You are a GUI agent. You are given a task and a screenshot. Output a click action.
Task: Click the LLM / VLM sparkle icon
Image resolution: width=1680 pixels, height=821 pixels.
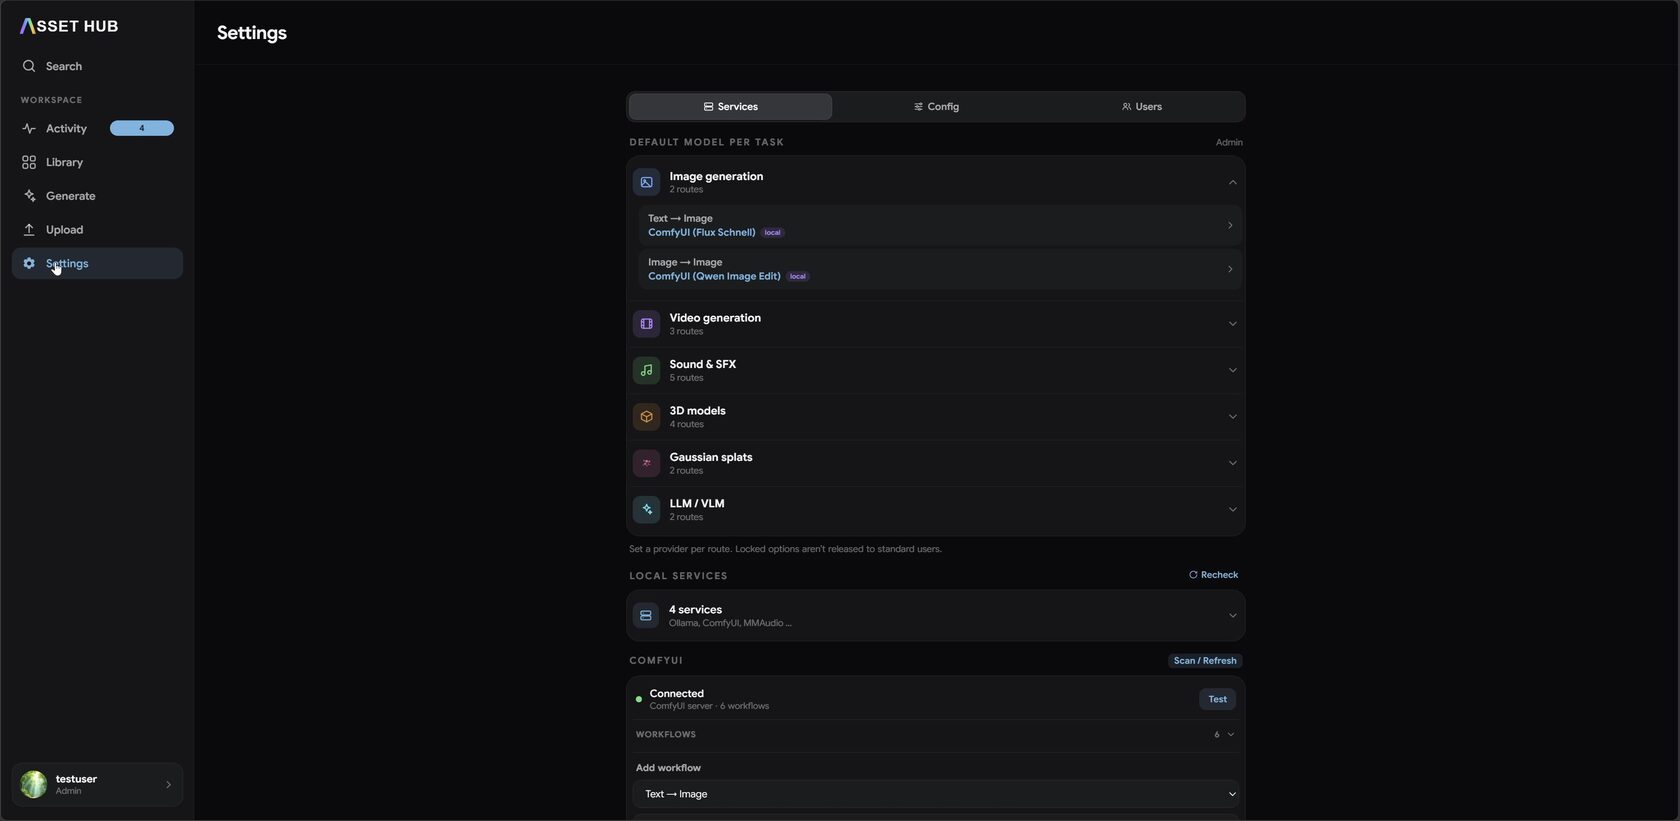click(646, 510)
